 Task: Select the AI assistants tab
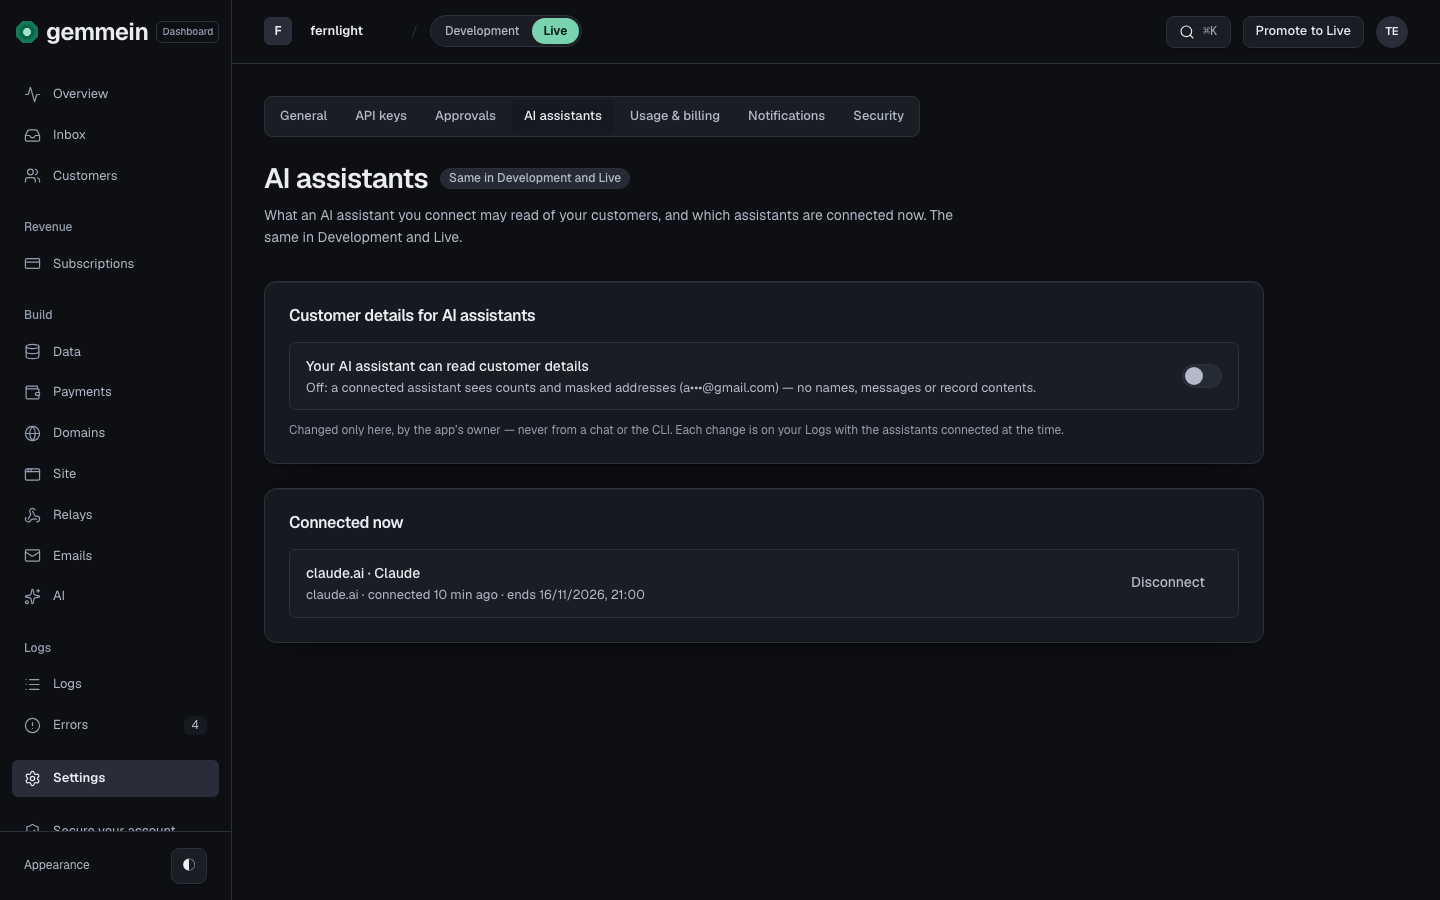[x=563, y=116]
